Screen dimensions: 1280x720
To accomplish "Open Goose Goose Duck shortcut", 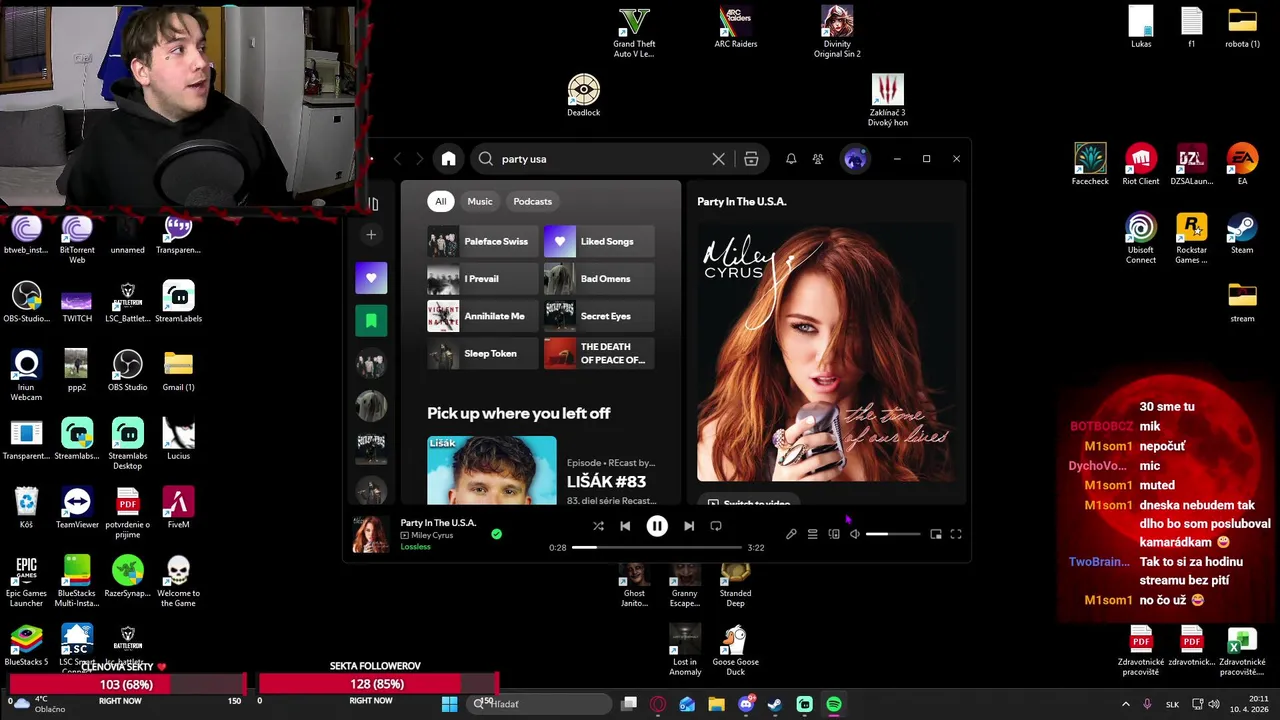I will point(735,651).
